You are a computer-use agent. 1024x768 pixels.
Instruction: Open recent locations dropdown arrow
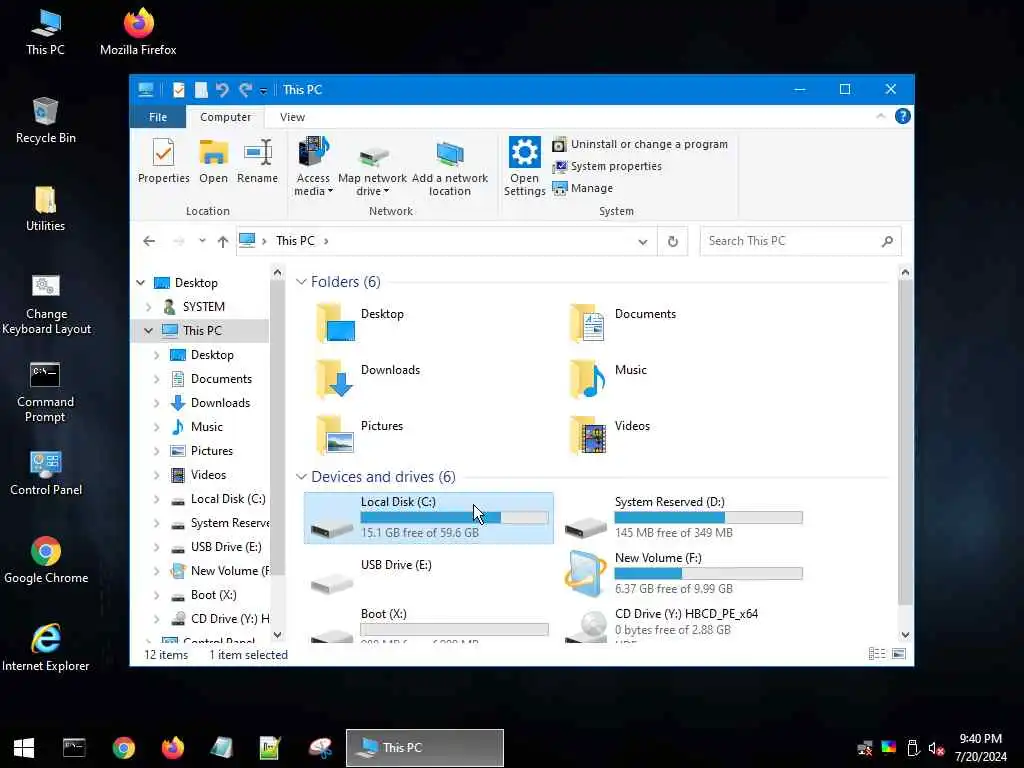tap(202, 241)
